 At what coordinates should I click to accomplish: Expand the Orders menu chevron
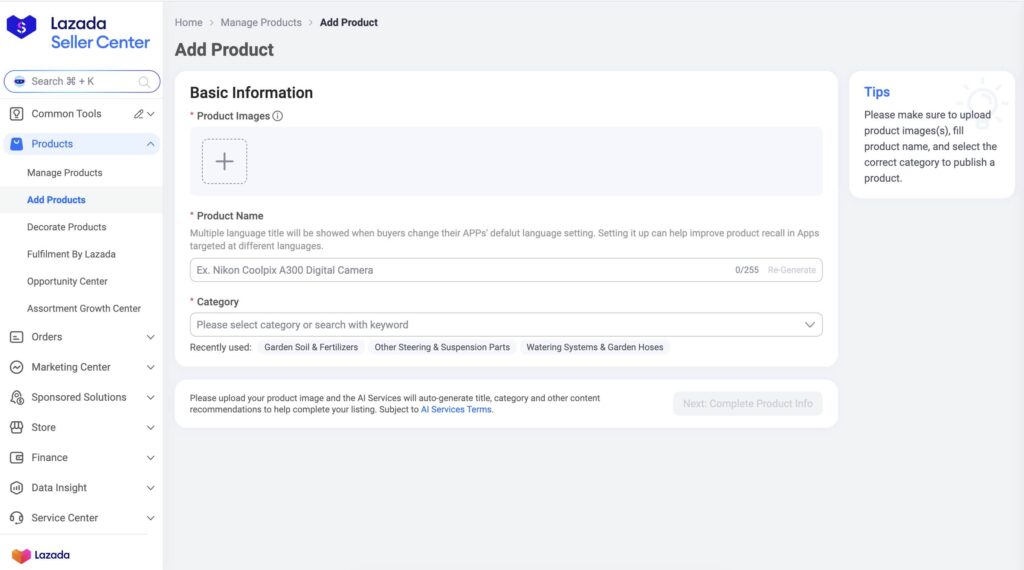151,337
